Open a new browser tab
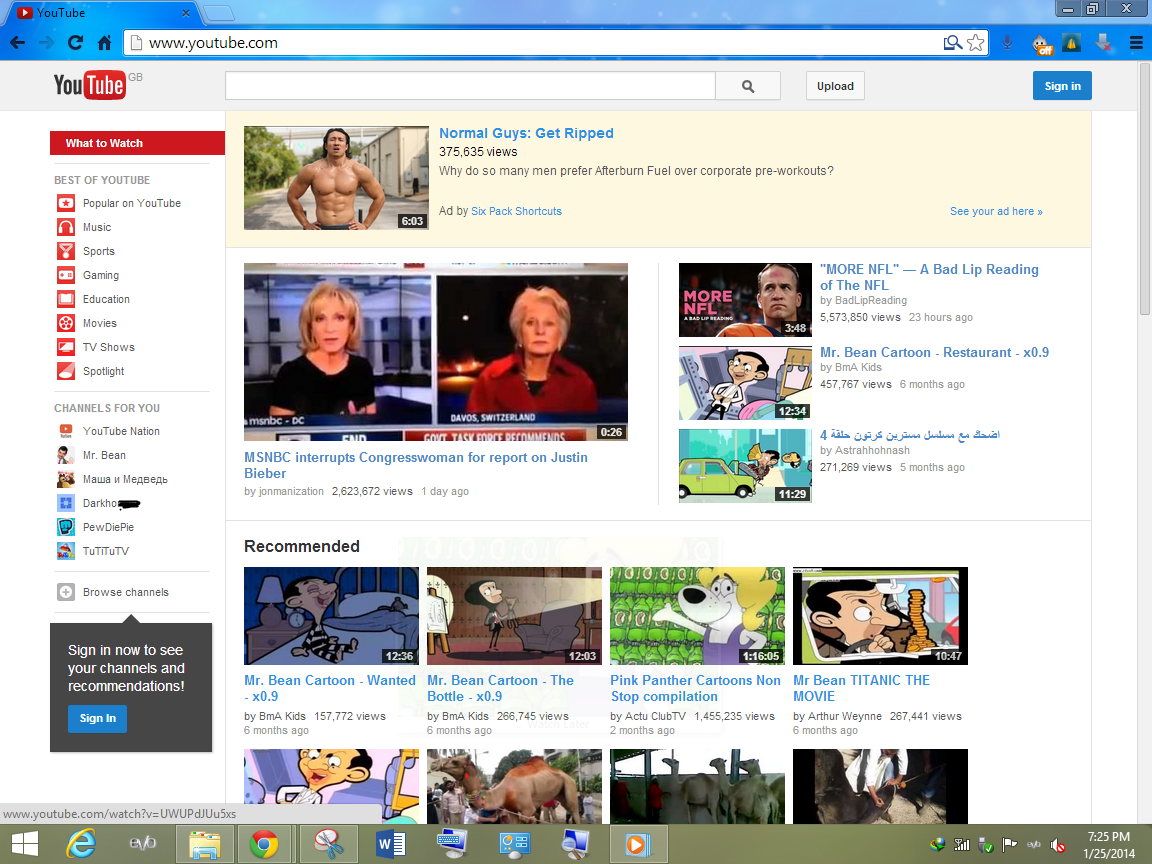 218,13
